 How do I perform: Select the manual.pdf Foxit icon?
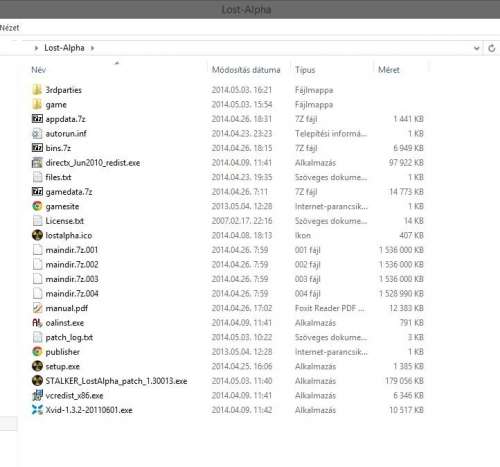click(37, 308)
